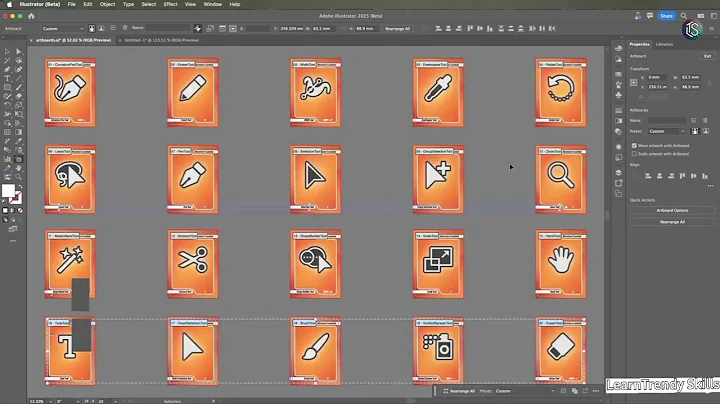Open the Asset Export panel from the dock
Image resolution: width=720 pixels, height=404 pixels.
[x=619, y=183]
